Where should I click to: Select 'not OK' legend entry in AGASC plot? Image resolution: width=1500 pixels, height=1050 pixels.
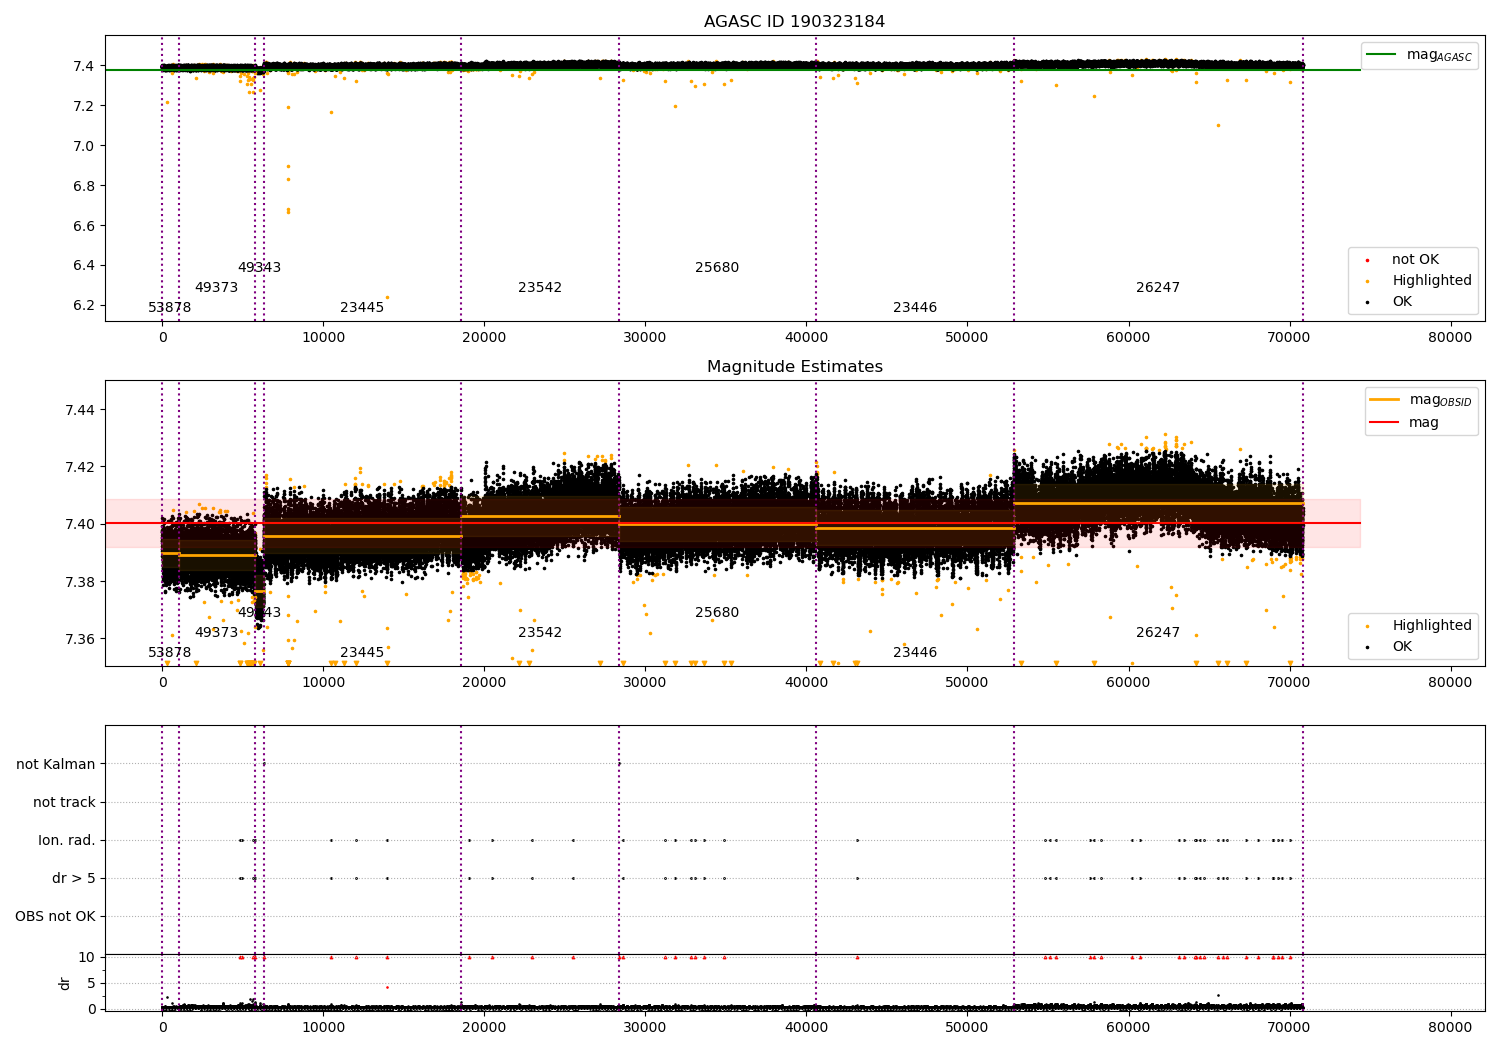click(x=1415, y=260)
